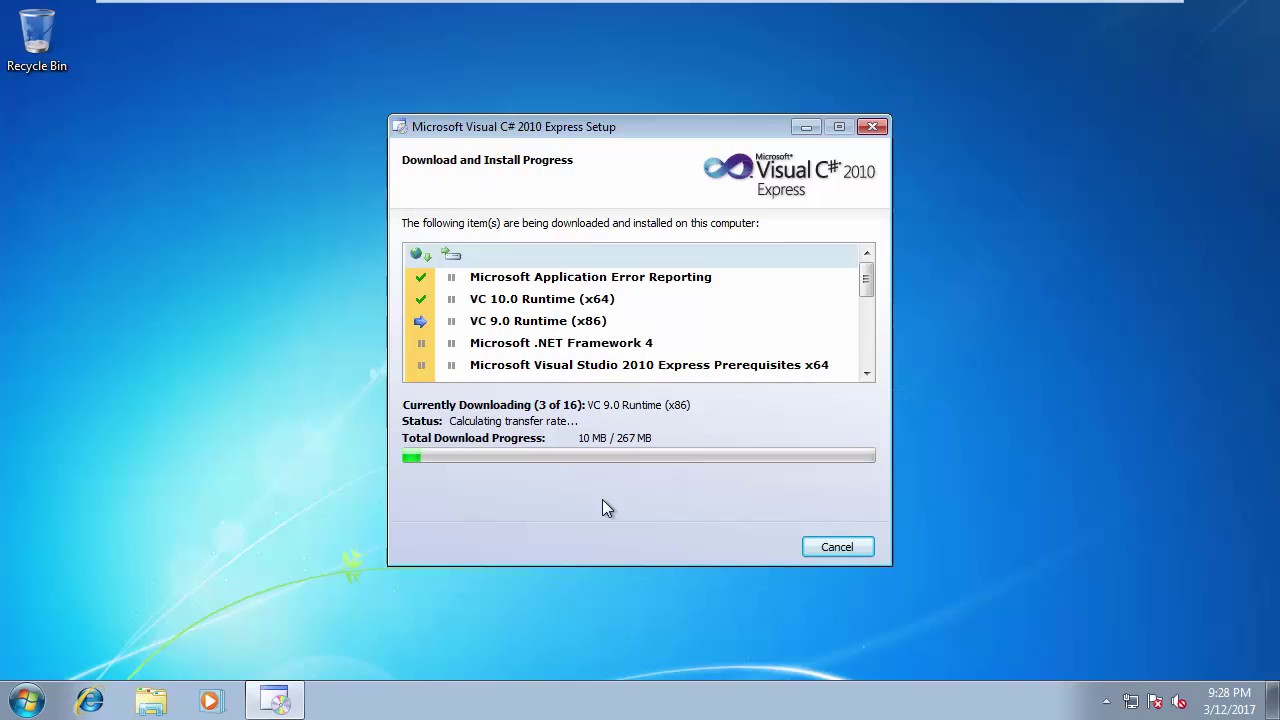Select 'Microsoft .NET Framework 4' list row
1280x720 pixels.
click(x=631, y=343)
